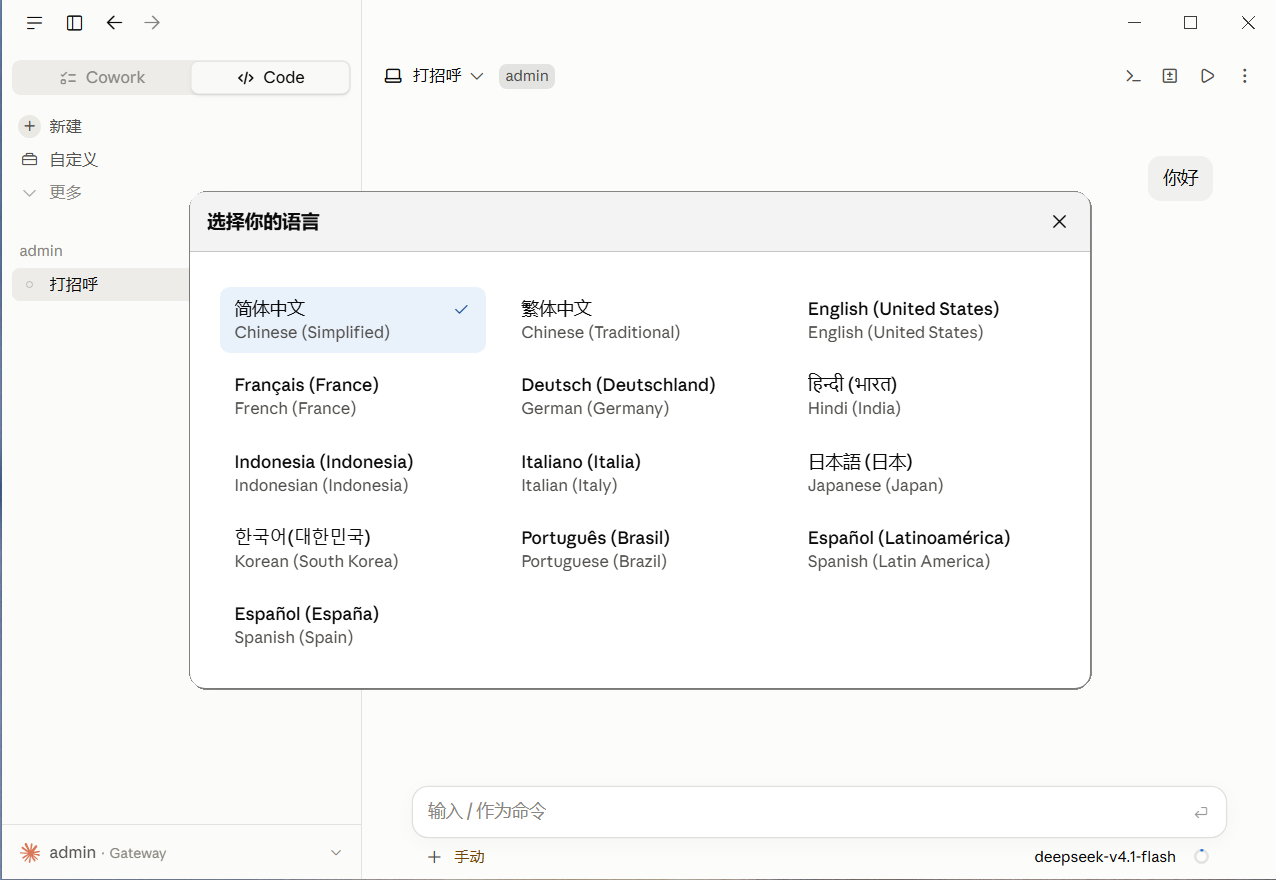
Task: Go forward with the right arrow
Action: pyautogui.click(x=152, y=23)
